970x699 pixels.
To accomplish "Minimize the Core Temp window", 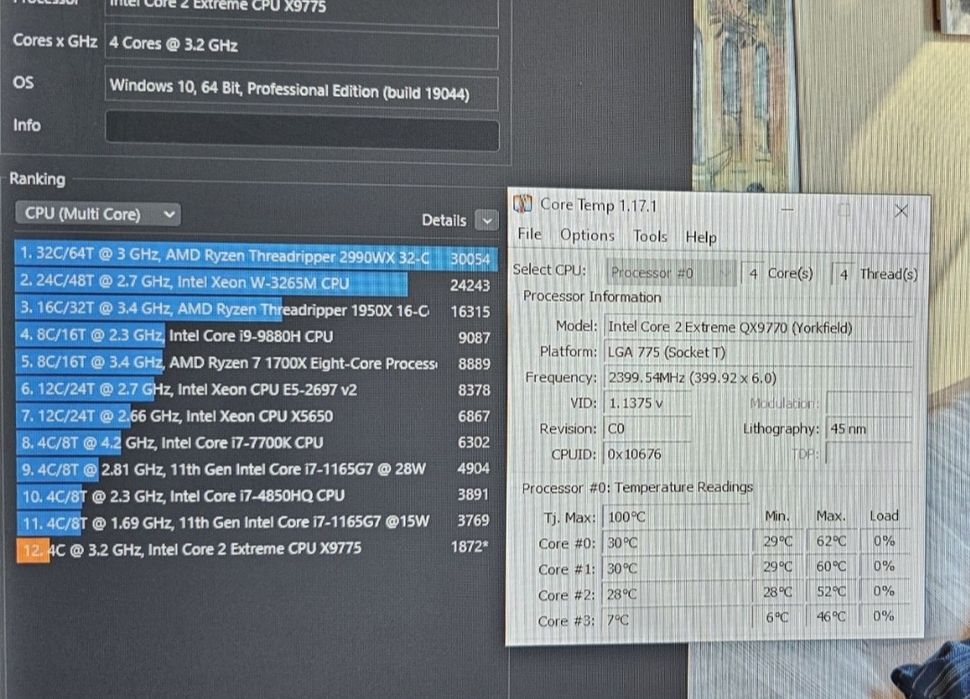I will tap(787, 209).
